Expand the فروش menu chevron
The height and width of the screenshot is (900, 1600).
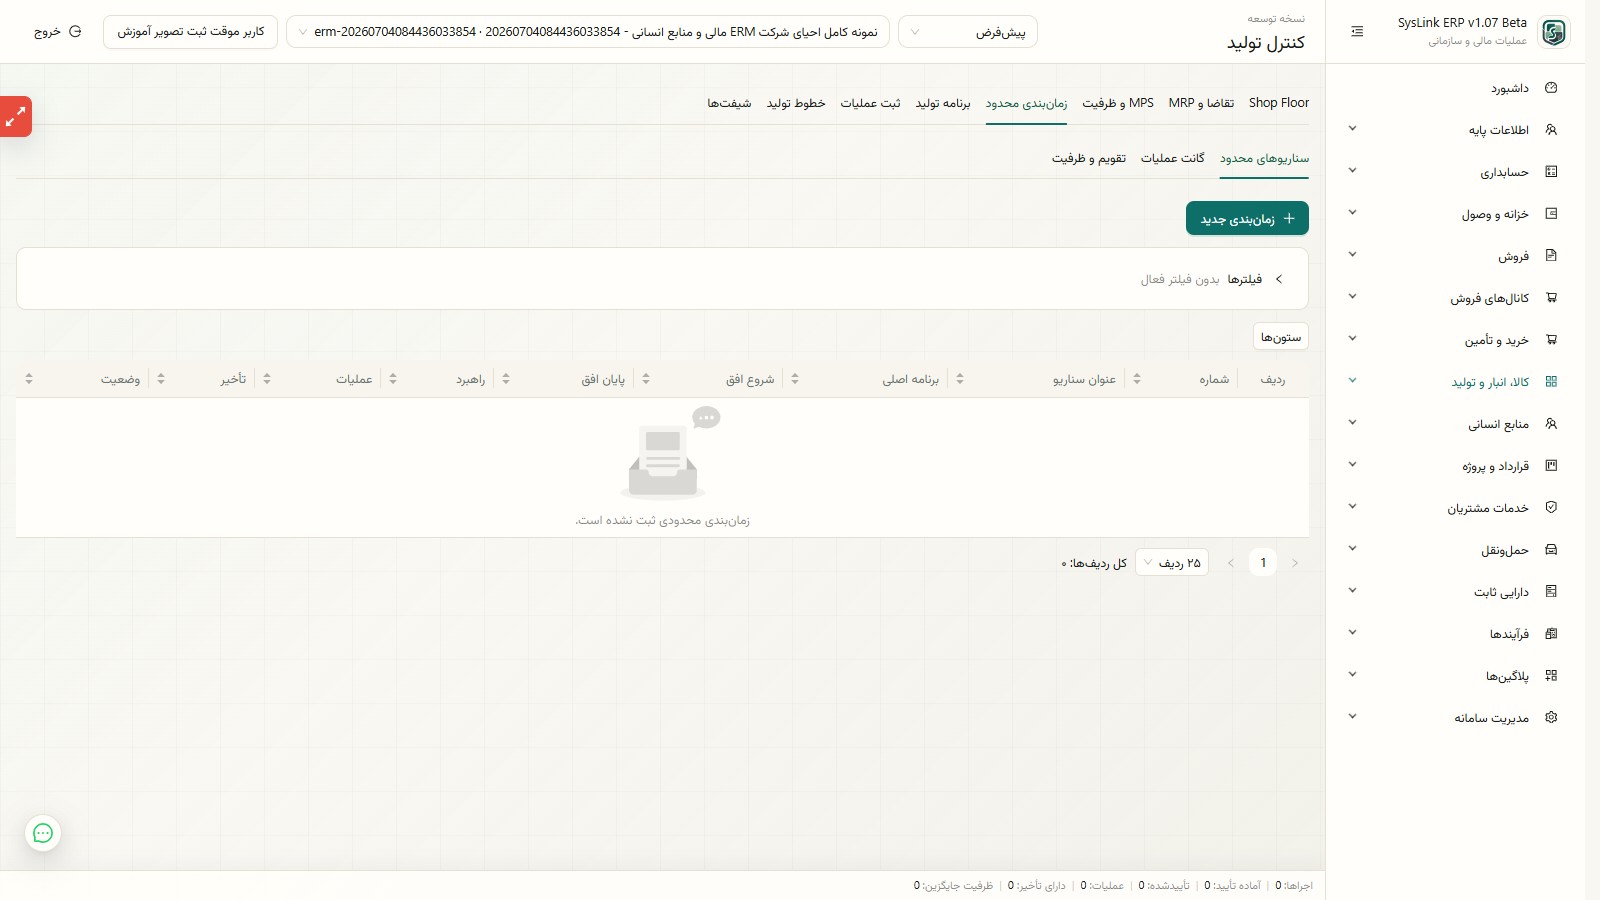pyautogui.click(x=1352, y=255)
